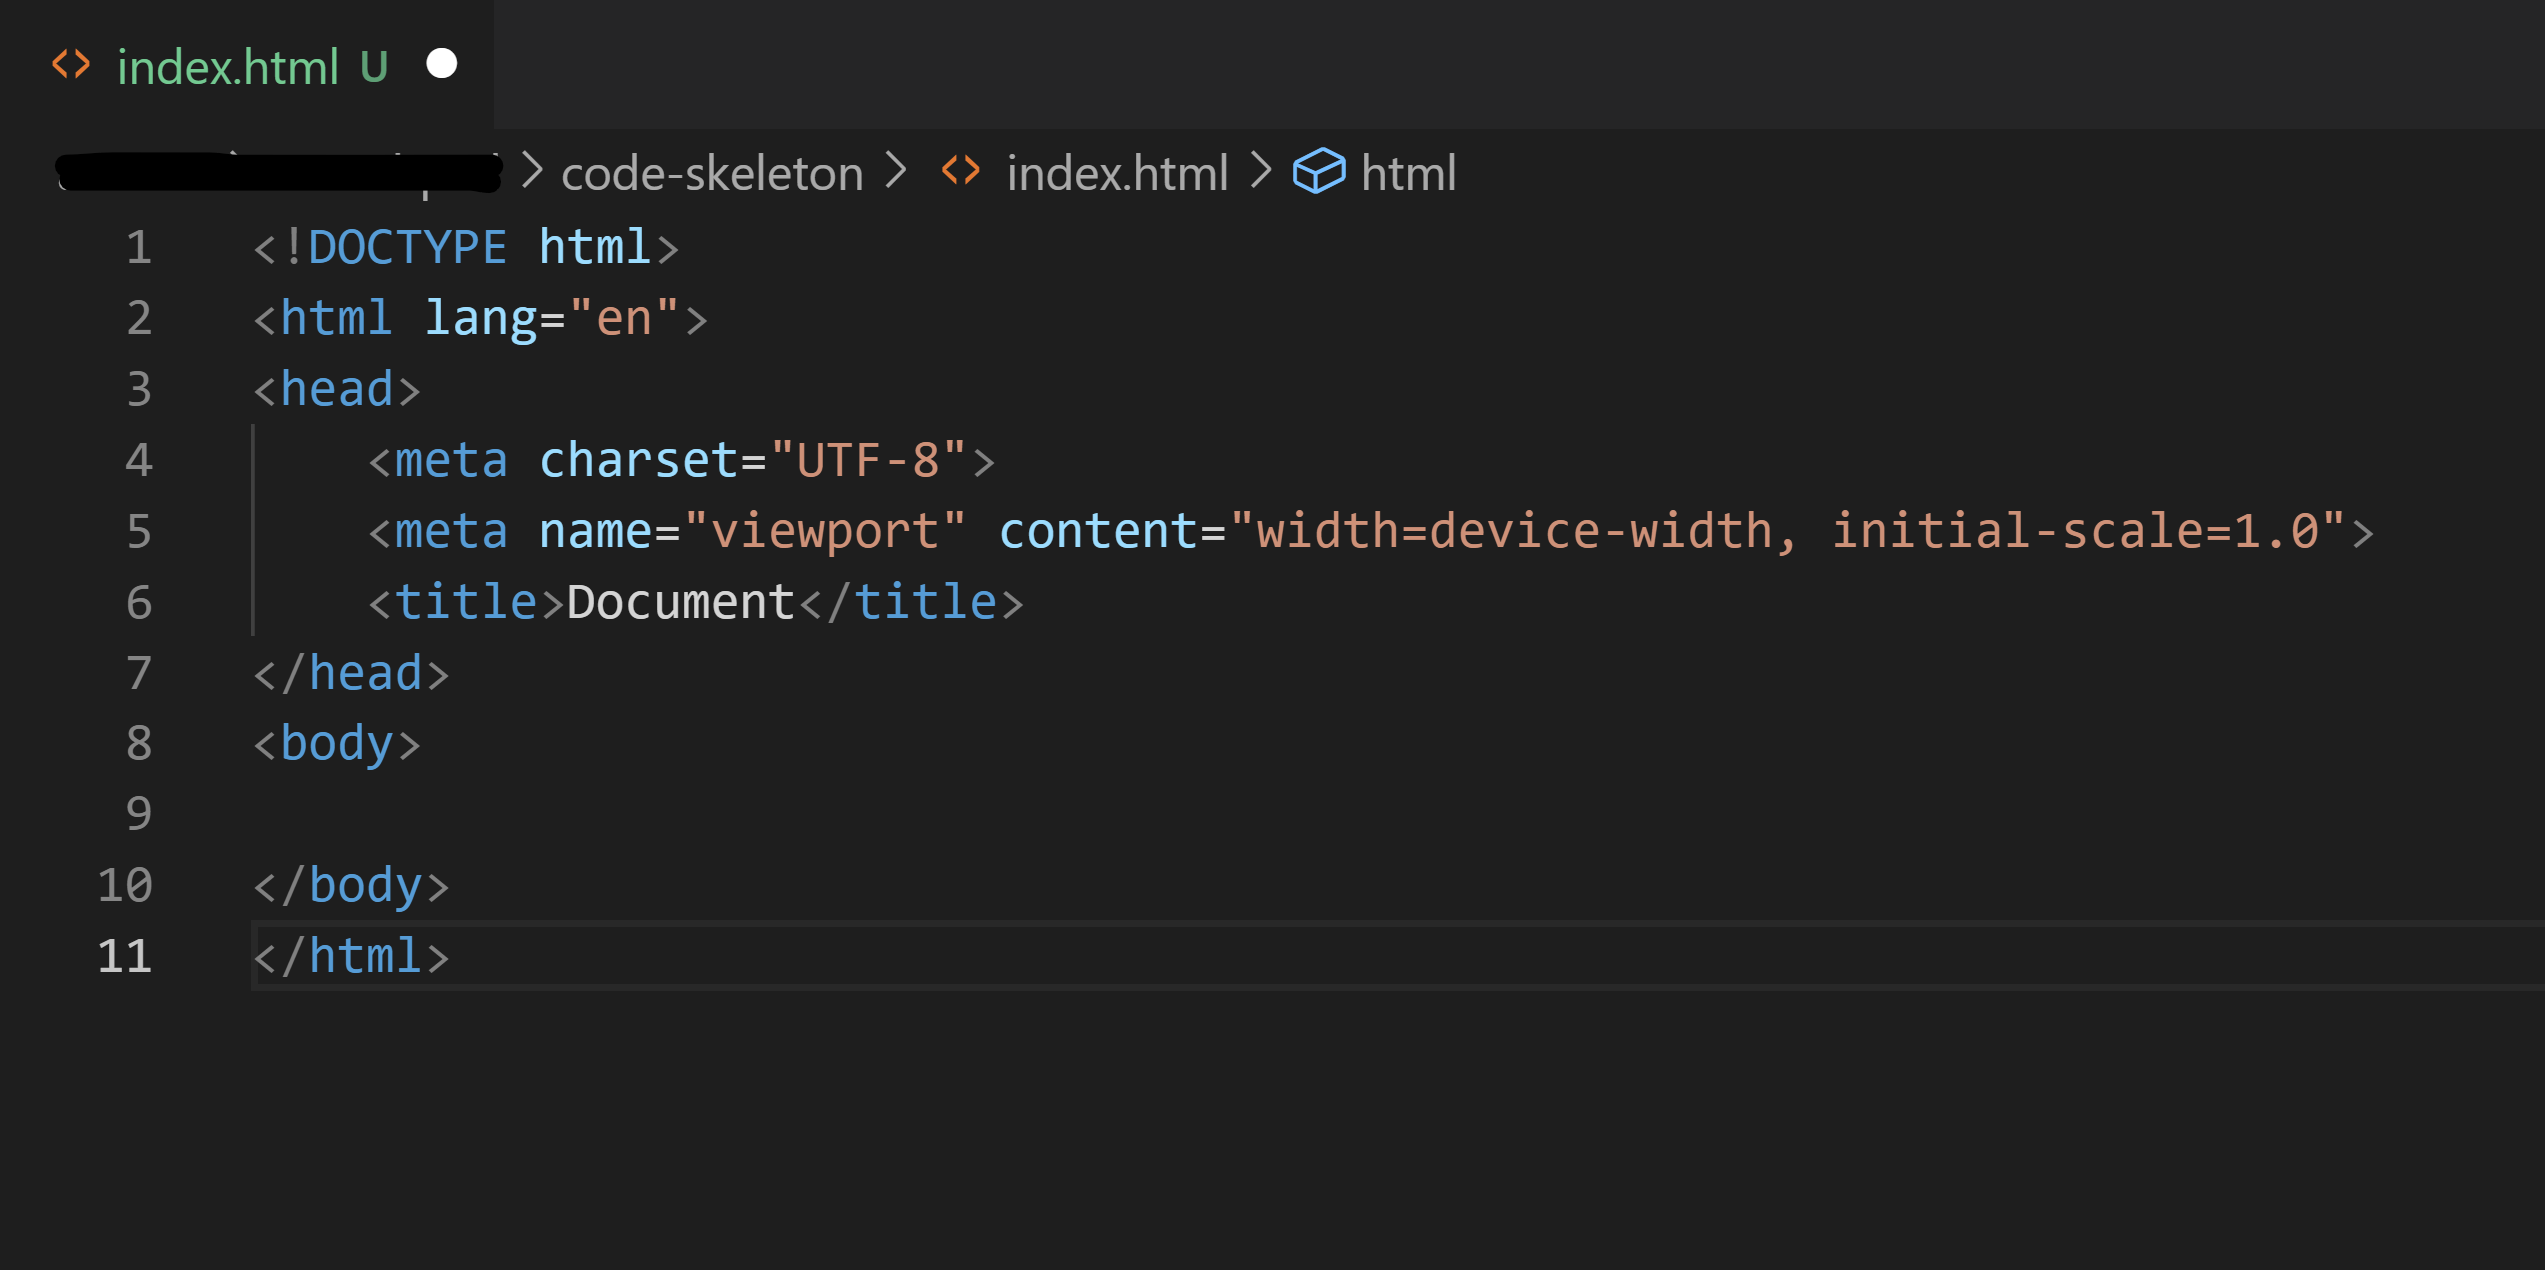Click the closing html tag
Screen dimensions: 2545x1270
pos(351,957)
